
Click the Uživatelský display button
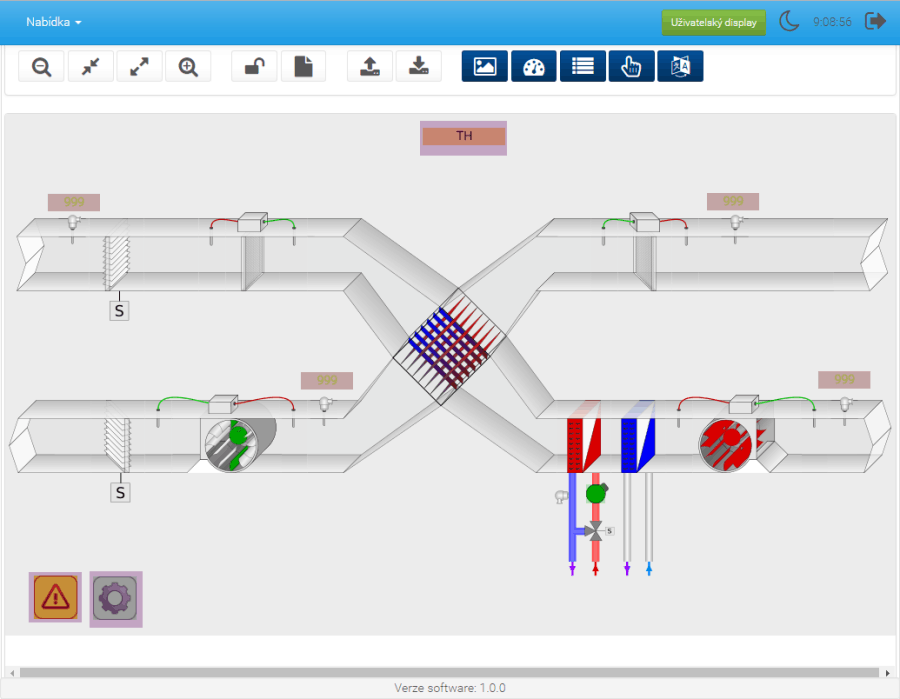(x=713, y=22)
